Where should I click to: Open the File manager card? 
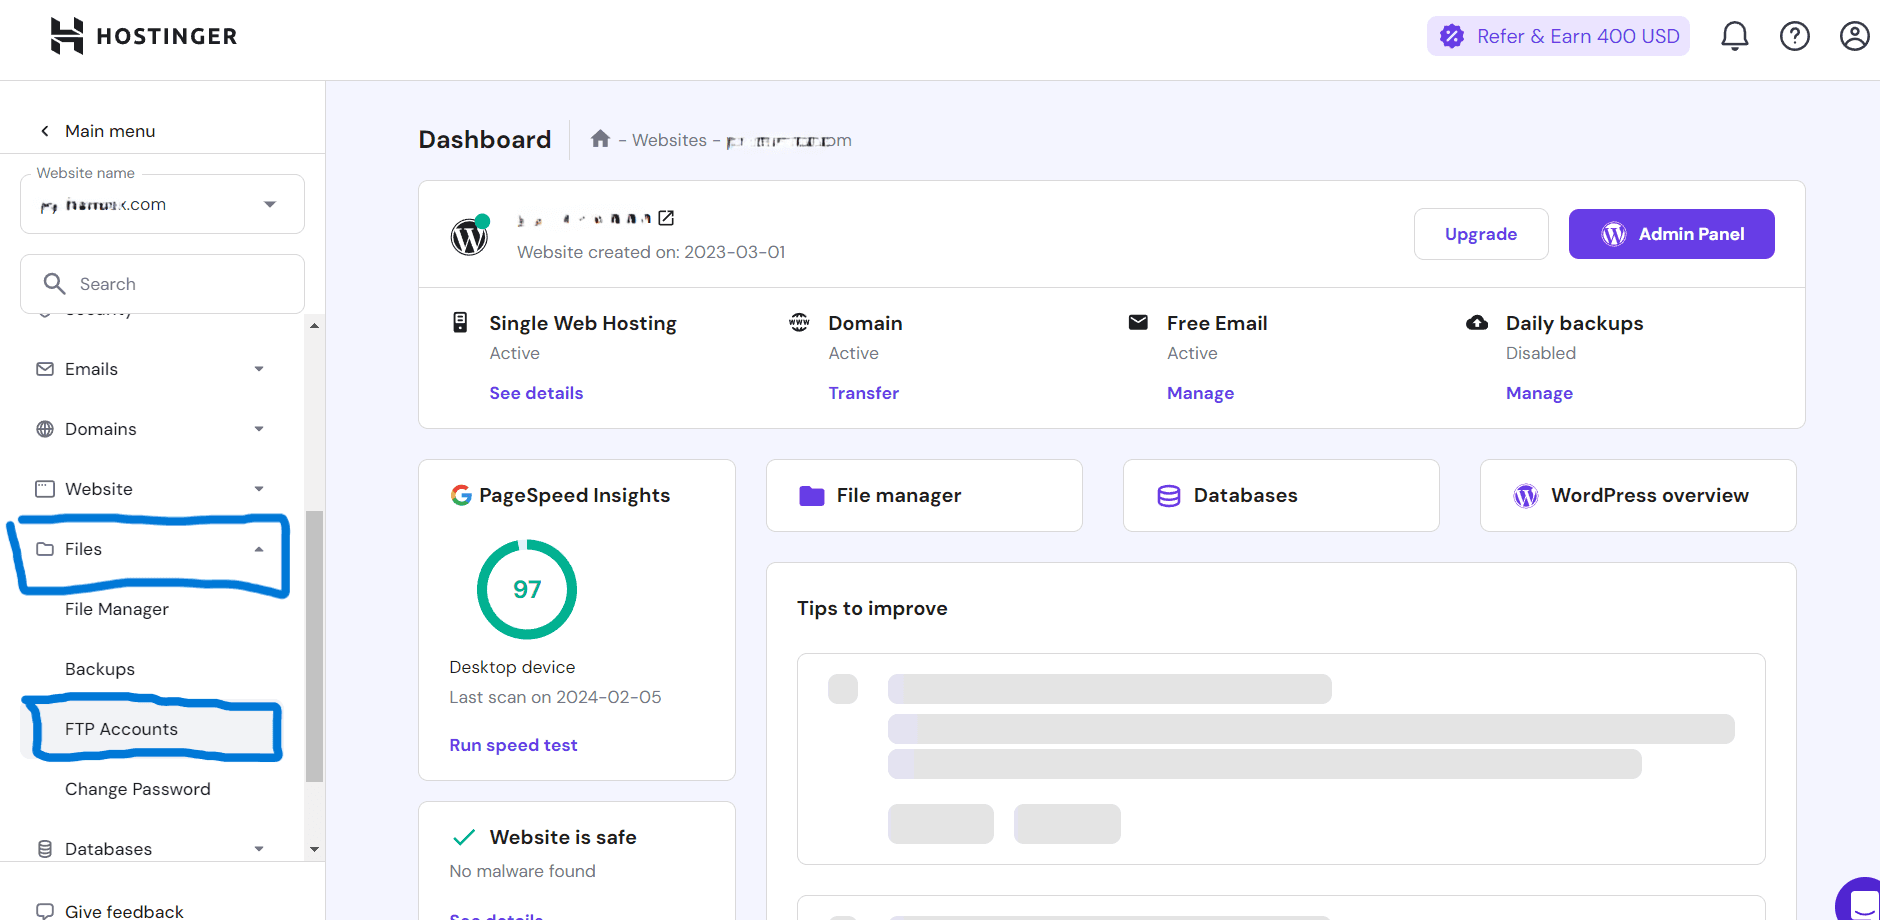coord(924,495)
